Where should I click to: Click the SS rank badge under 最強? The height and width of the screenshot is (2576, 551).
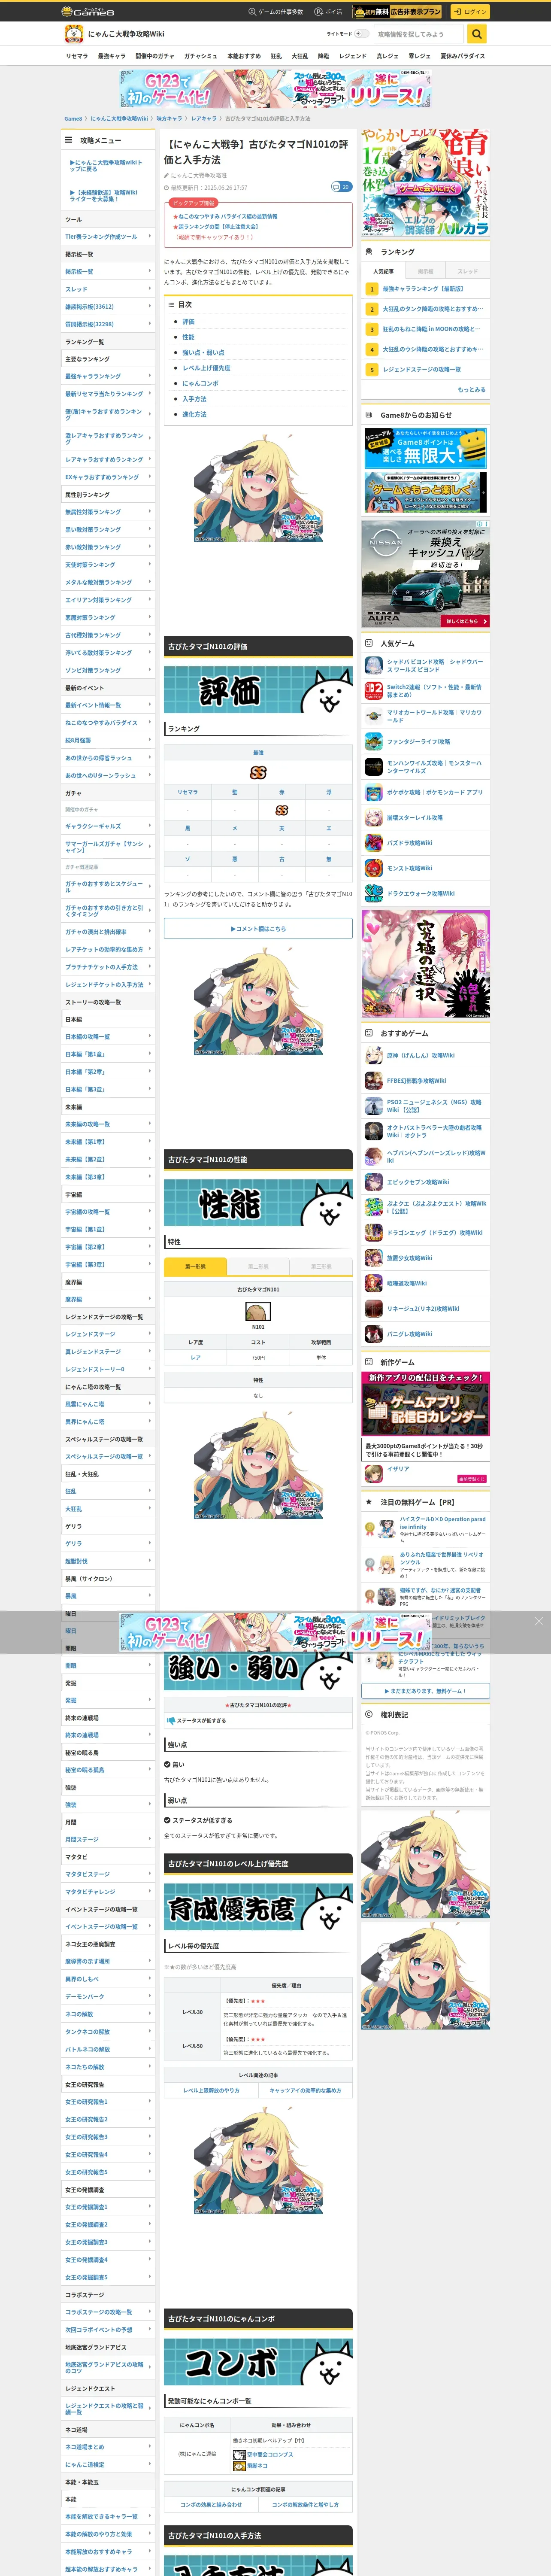[258, 773]
